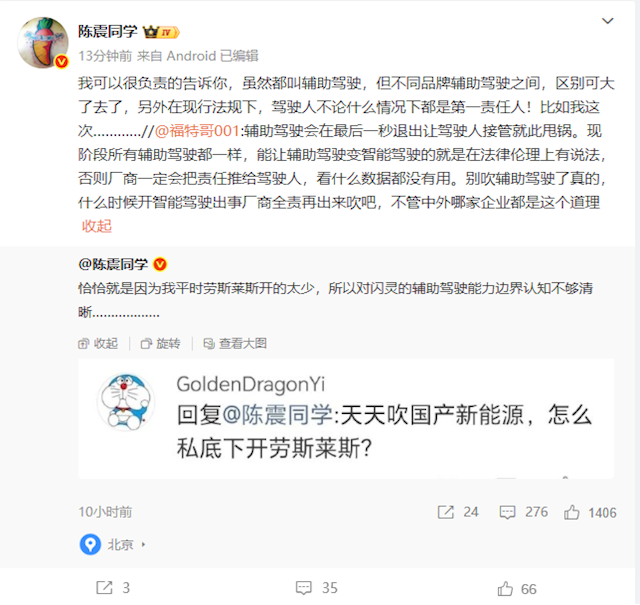The image size is (640, 605).
Task: Open the @福特哥001 mention link
Action: point(197,131)
